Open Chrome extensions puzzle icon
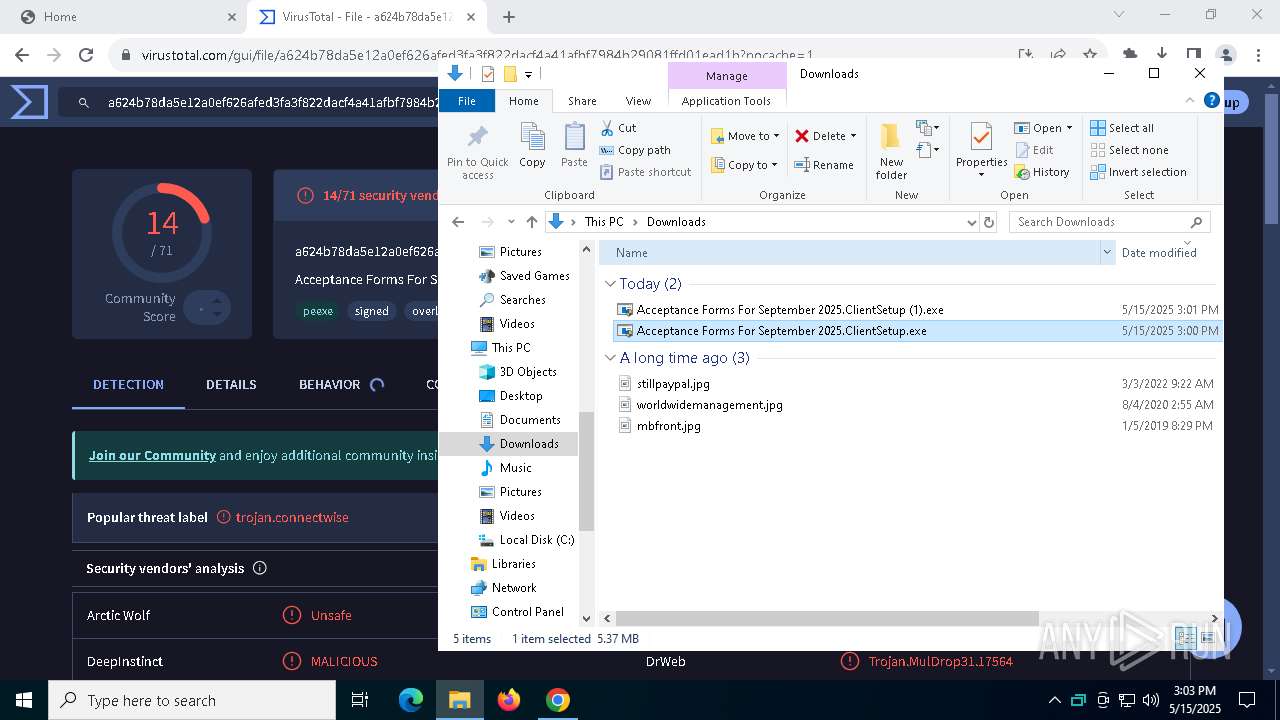This screenshot has width=1280, height=720. tap(1130, 55)
